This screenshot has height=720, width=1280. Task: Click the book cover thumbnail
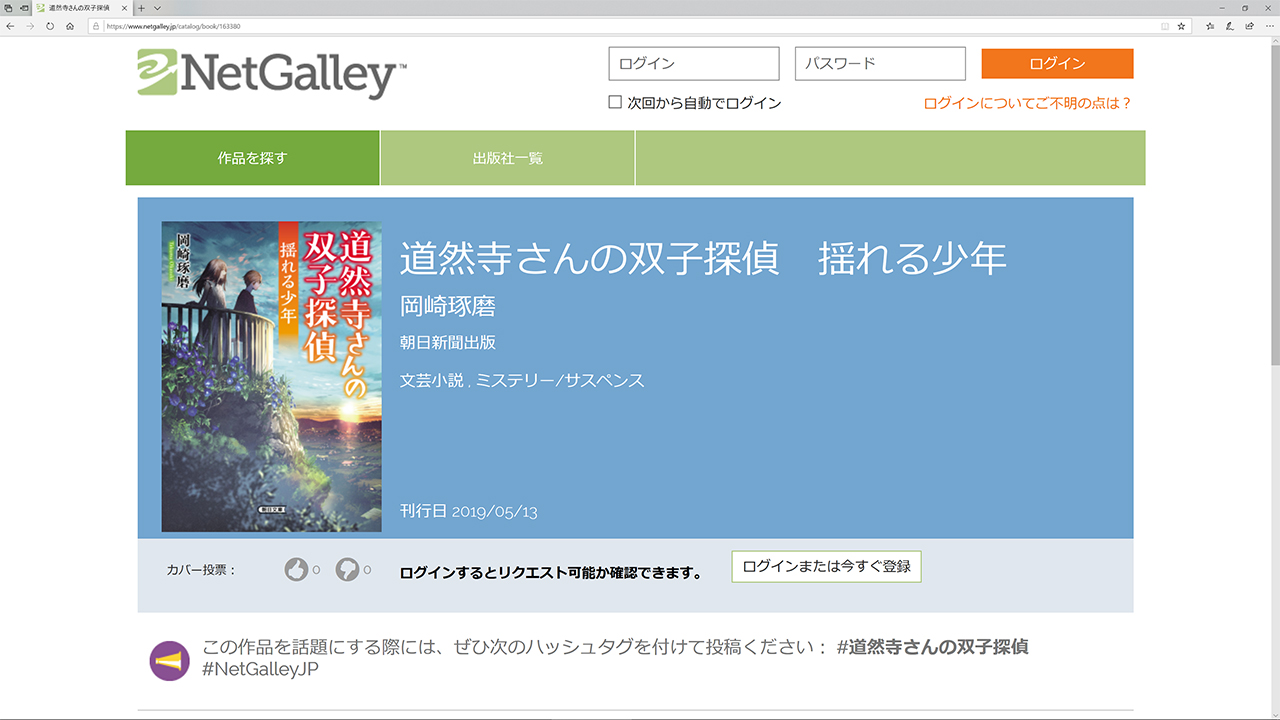271,376
